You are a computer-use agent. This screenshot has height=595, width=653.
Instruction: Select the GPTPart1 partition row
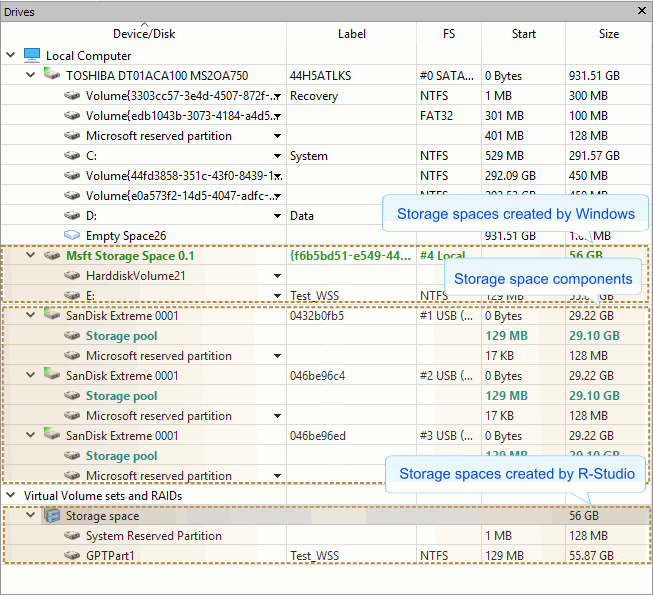(x=326, y=555)
